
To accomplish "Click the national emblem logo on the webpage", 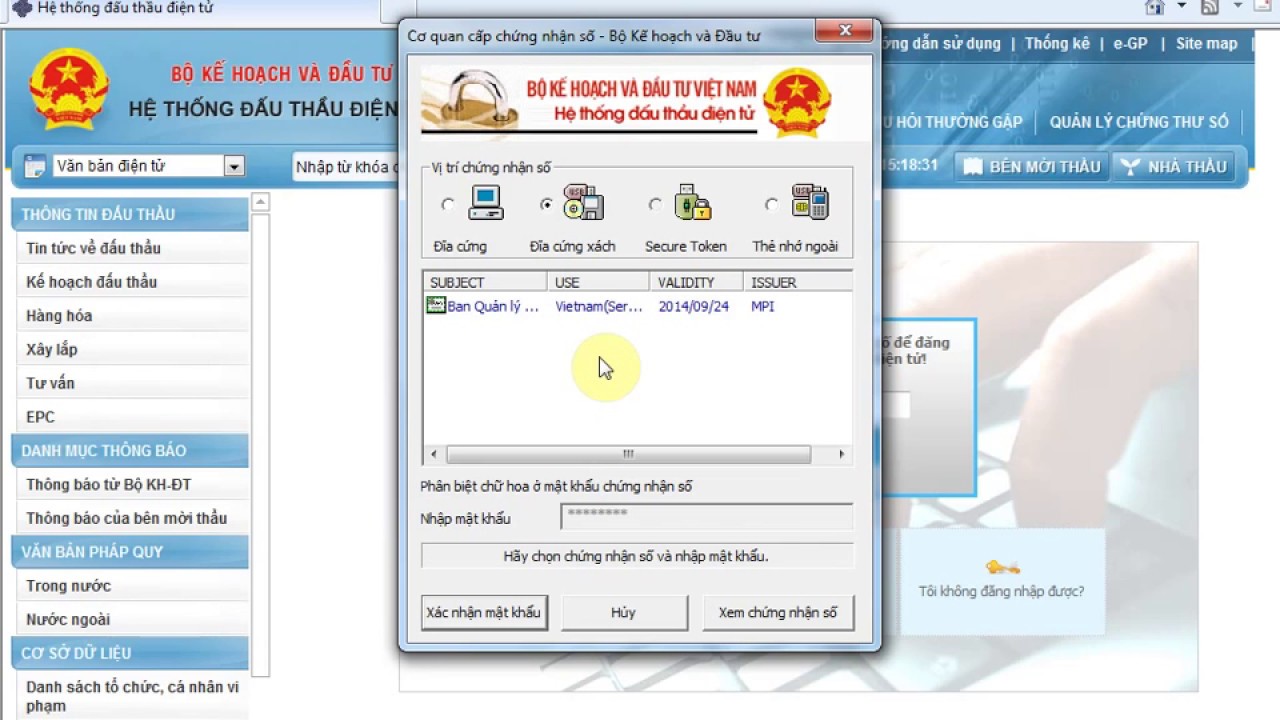I will tap(68, 88).
